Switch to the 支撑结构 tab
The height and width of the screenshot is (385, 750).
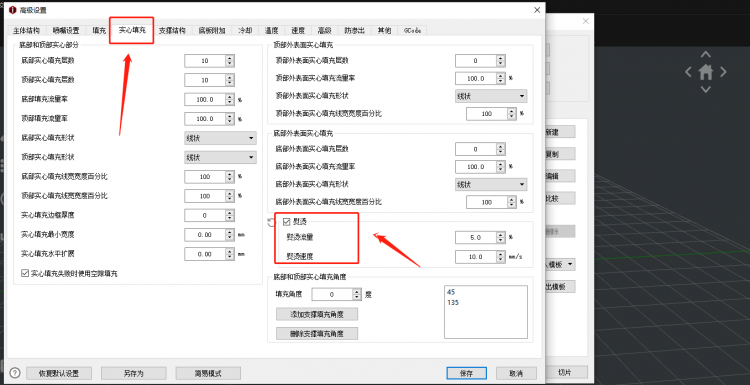pyautogui.click(x=172, y=30)
